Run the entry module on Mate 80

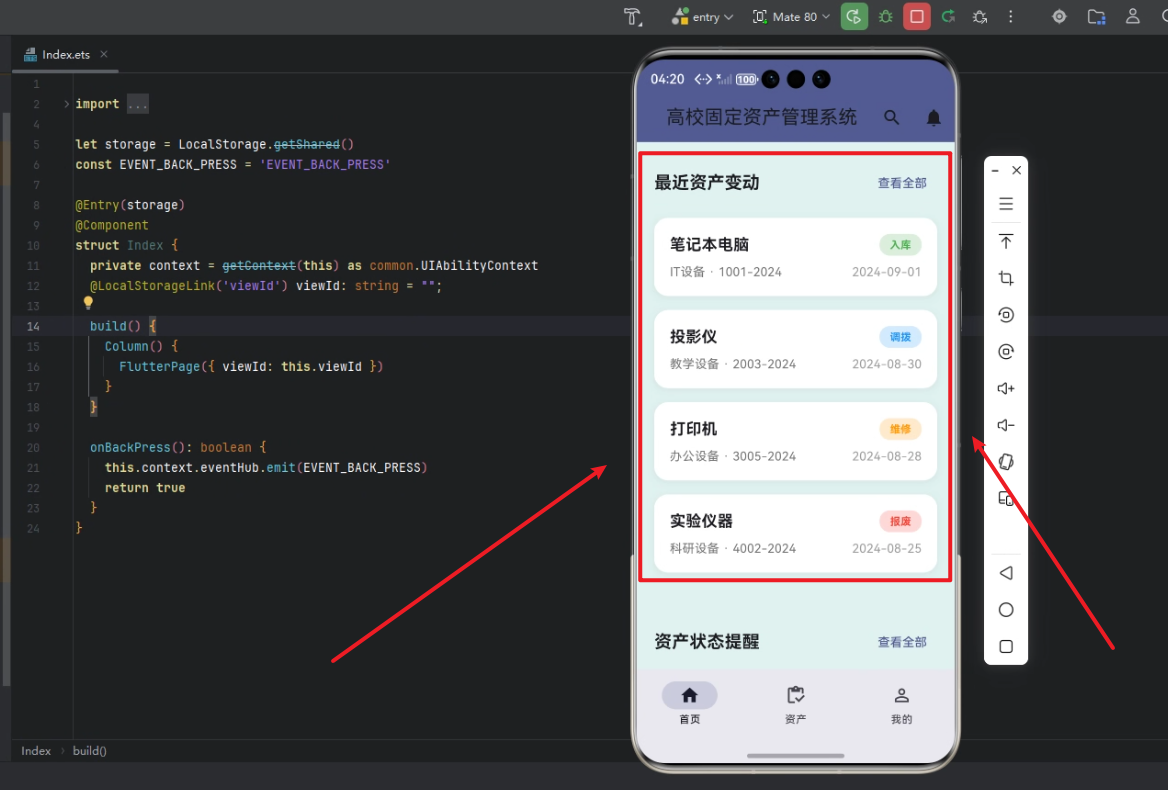(x=854, y=17)
